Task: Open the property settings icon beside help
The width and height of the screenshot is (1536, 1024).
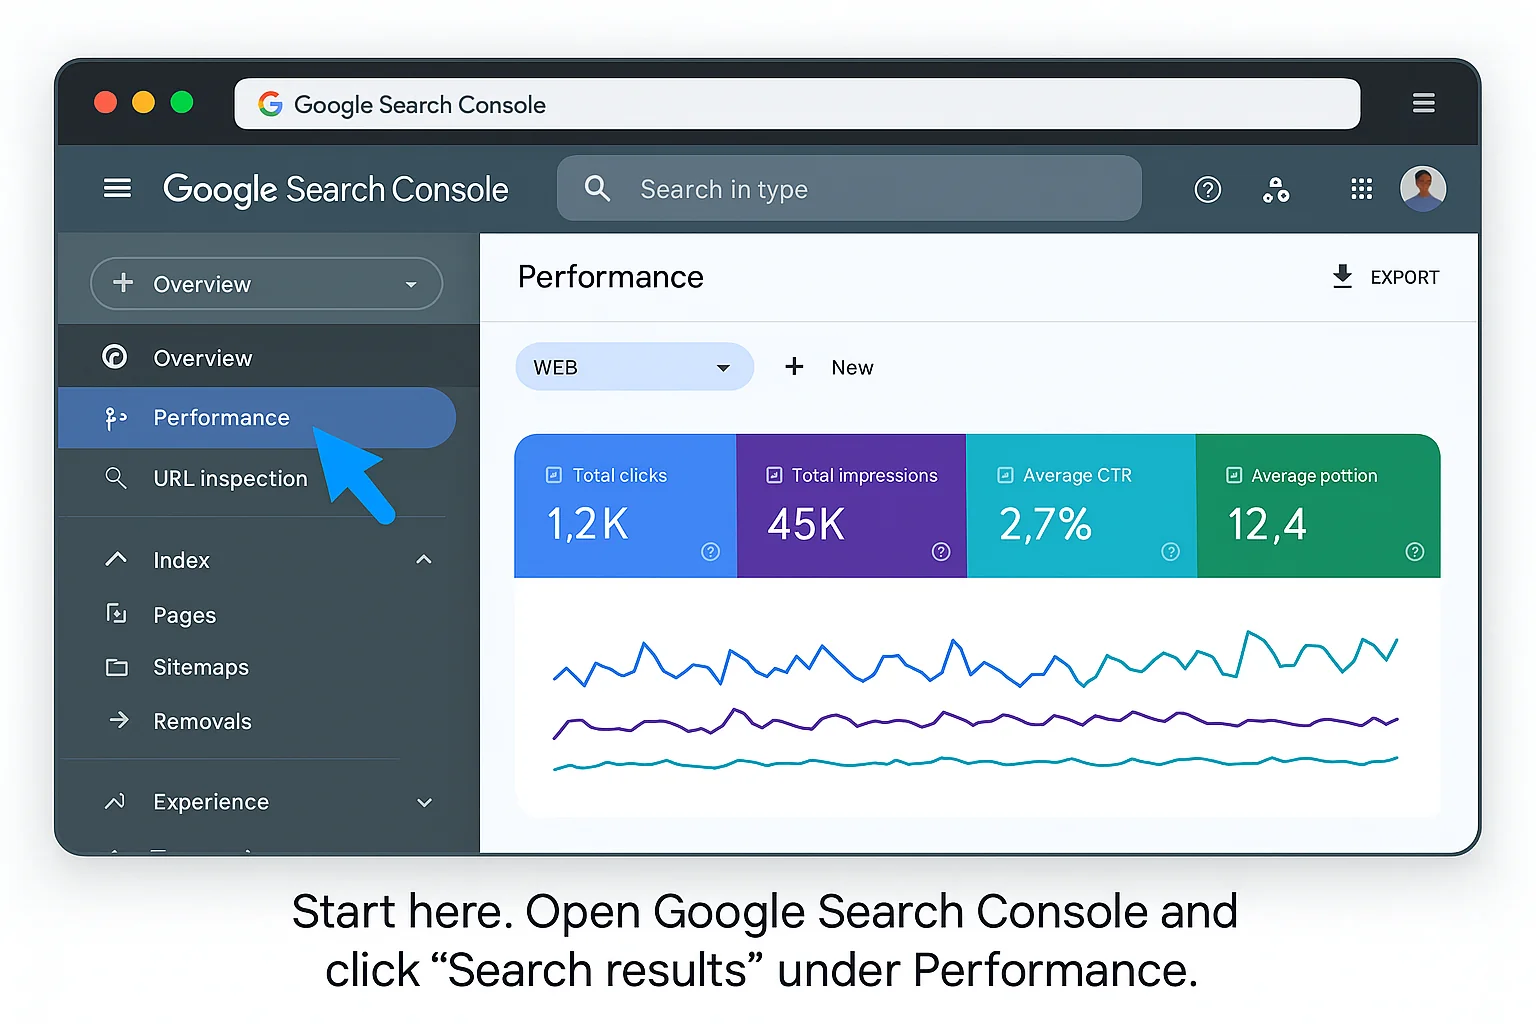Action: [1276, 189]
